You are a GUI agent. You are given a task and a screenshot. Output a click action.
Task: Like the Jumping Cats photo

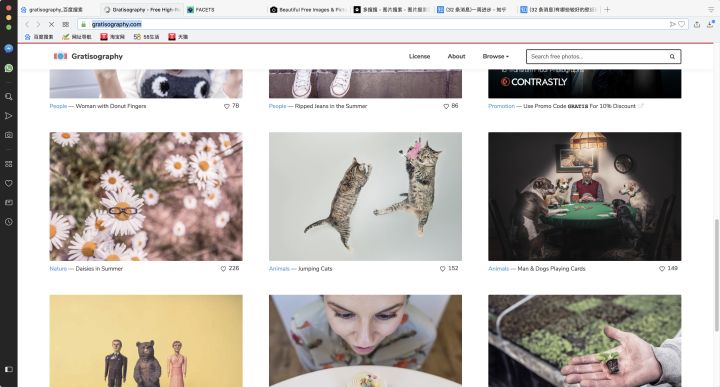point(443,269)
